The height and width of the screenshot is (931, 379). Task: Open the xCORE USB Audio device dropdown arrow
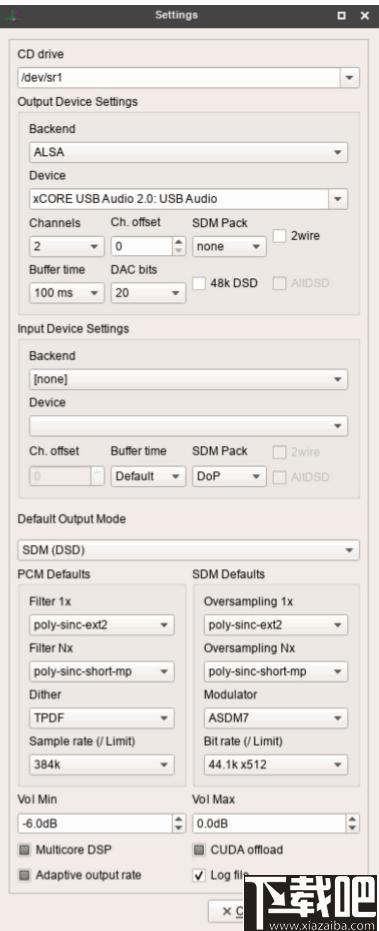click(x=338, y=199)
